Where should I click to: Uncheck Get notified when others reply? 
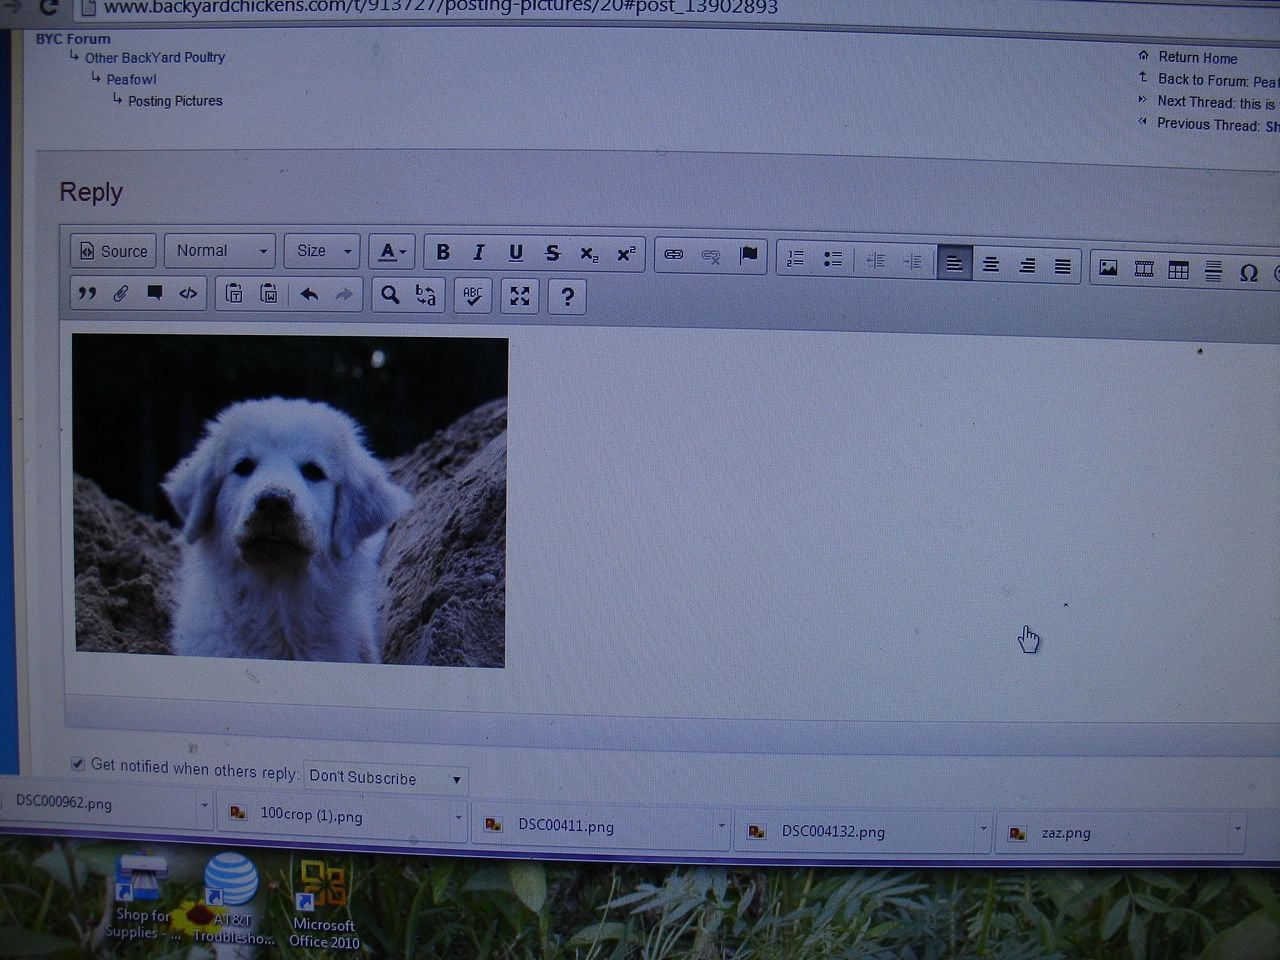pos(78,764)
